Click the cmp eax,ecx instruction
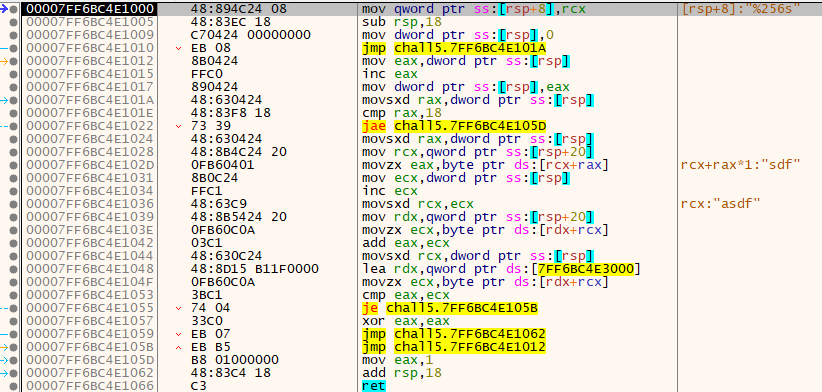The height and width of the screenshot is (392, 822). [402, 295]
